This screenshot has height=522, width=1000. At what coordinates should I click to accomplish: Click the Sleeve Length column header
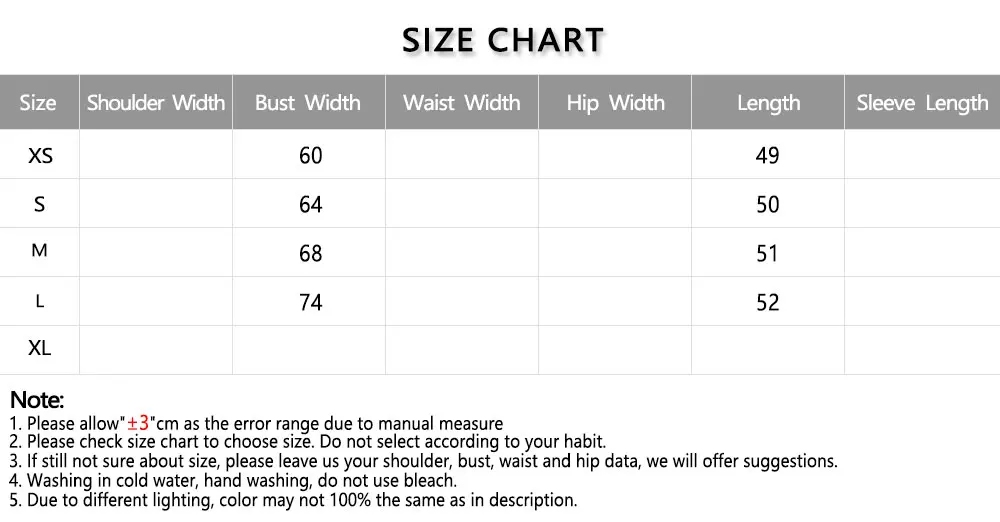(922, 103)
